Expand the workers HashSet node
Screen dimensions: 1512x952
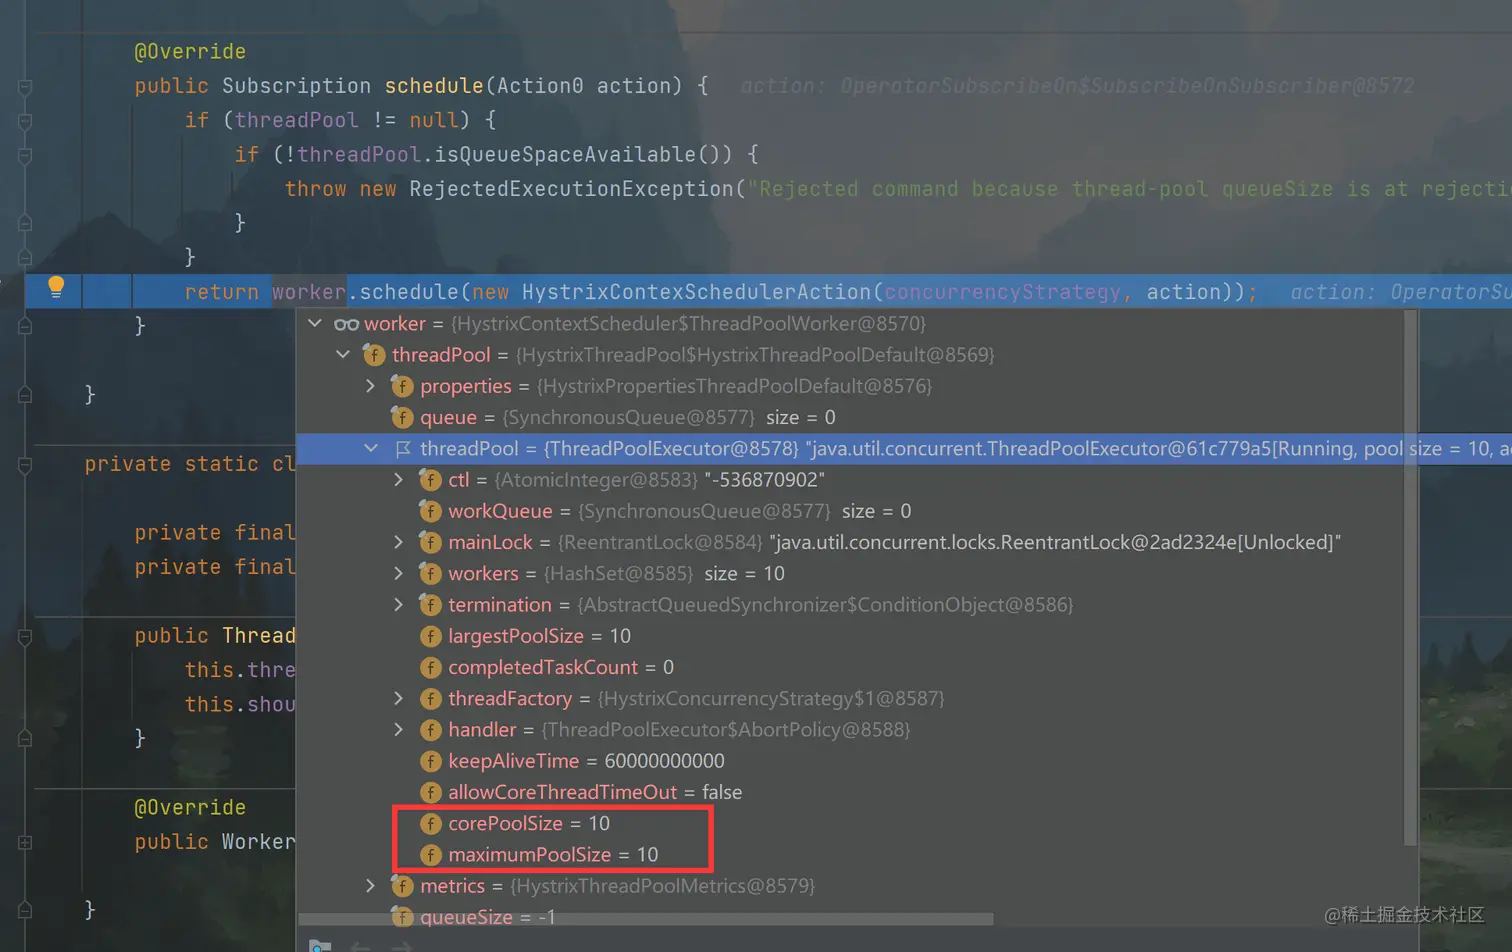399,574
